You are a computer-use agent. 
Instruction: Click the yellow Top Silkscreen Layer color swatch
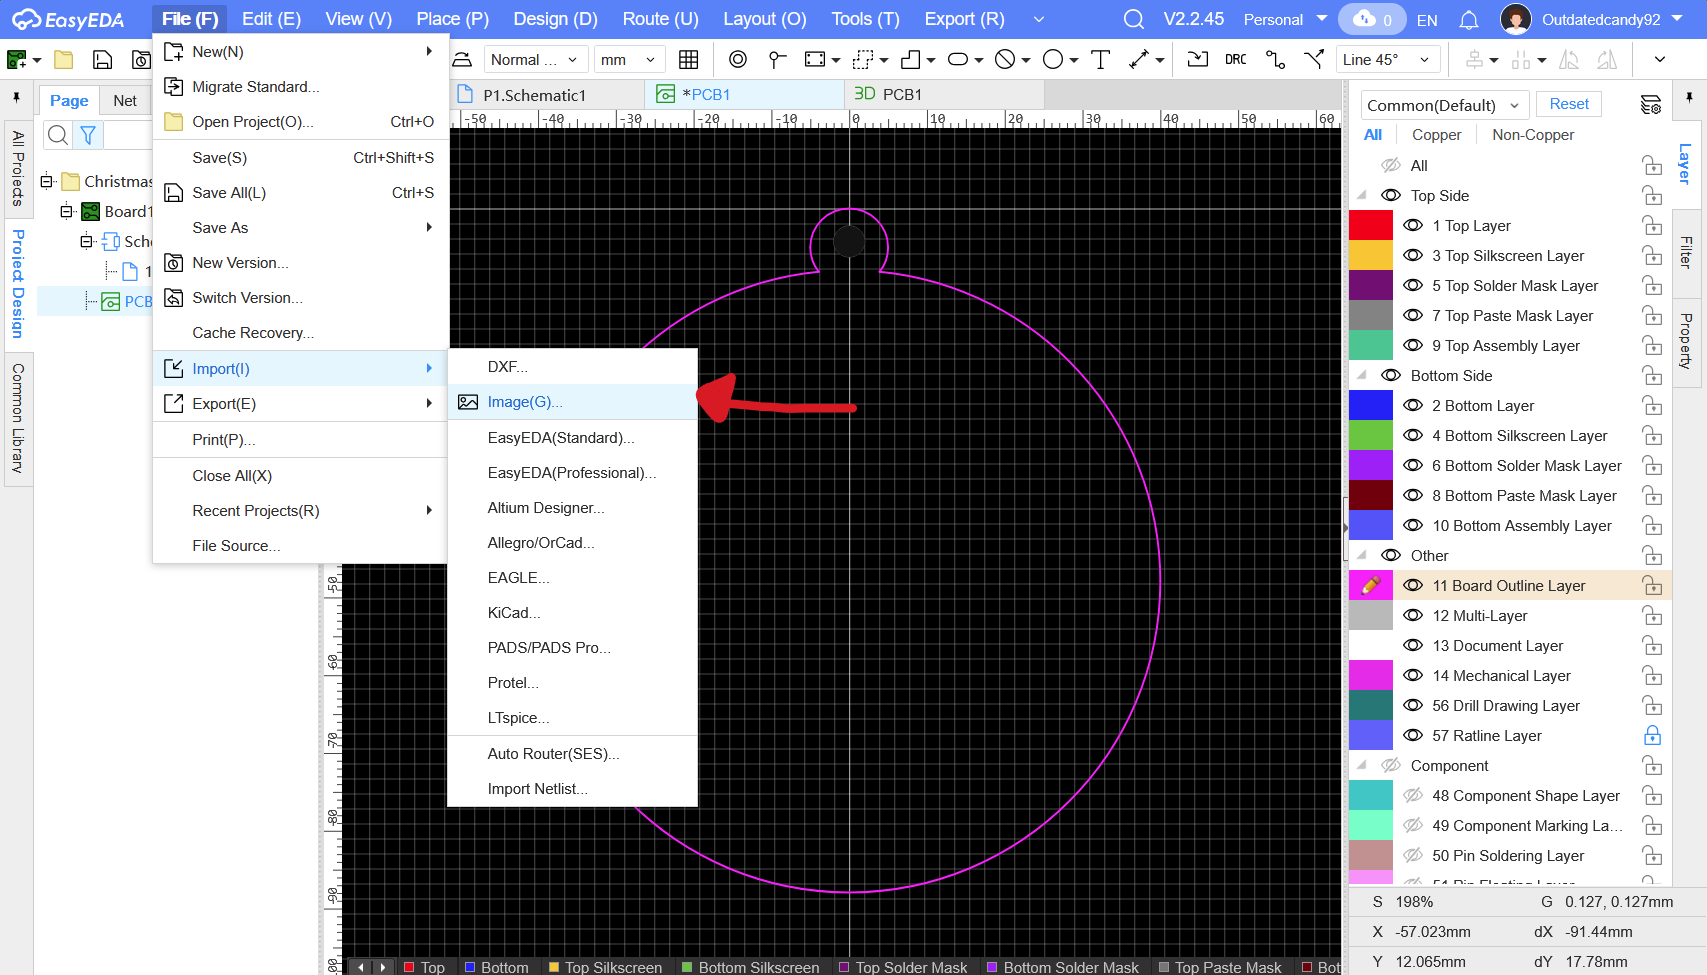click(x=1370, y=256)
